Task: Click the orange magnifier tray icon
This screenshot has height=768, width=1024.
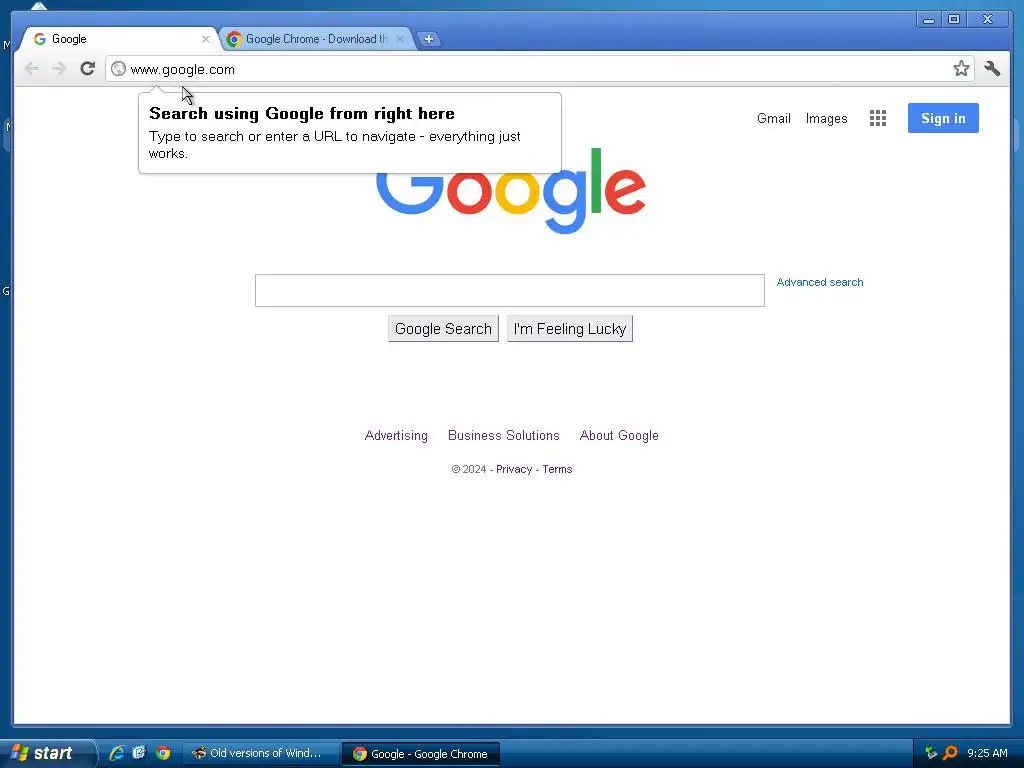Action: [x=950, y=753]
